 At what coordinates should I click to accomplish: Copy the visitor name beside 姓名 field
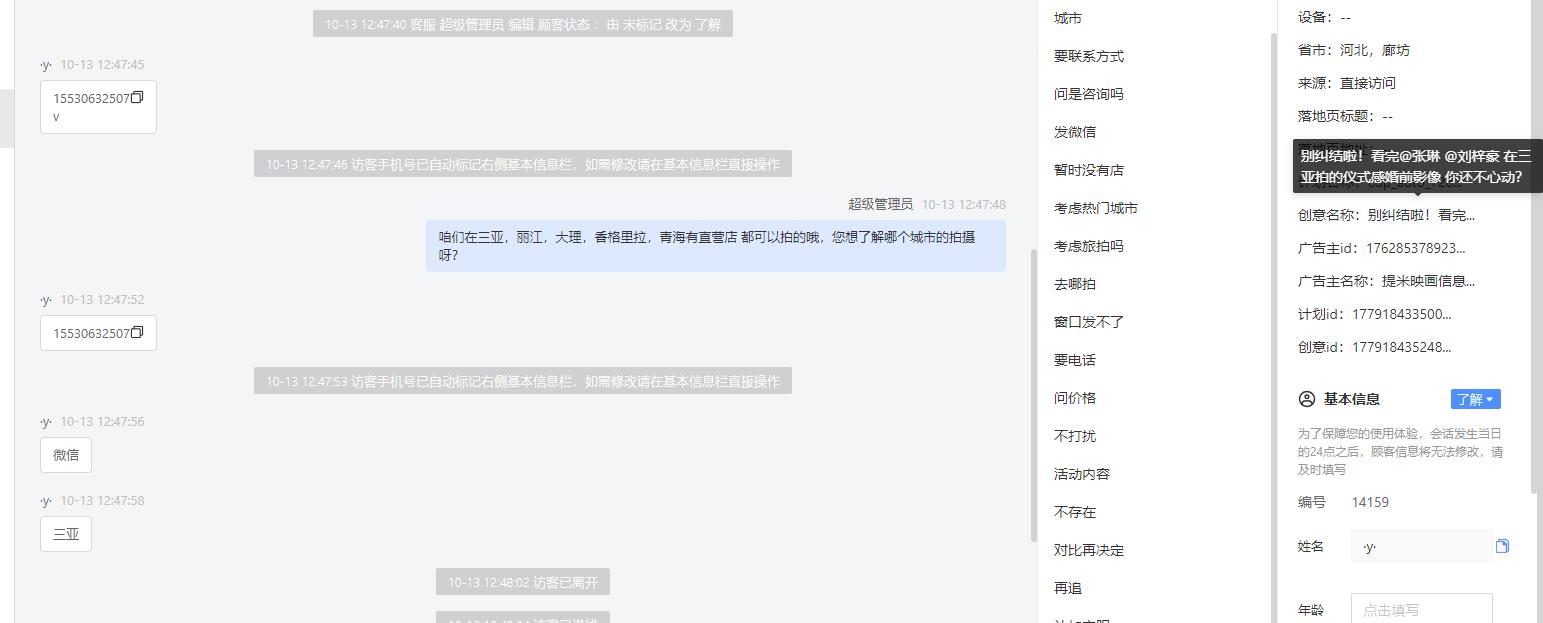tap(1502, 546)
